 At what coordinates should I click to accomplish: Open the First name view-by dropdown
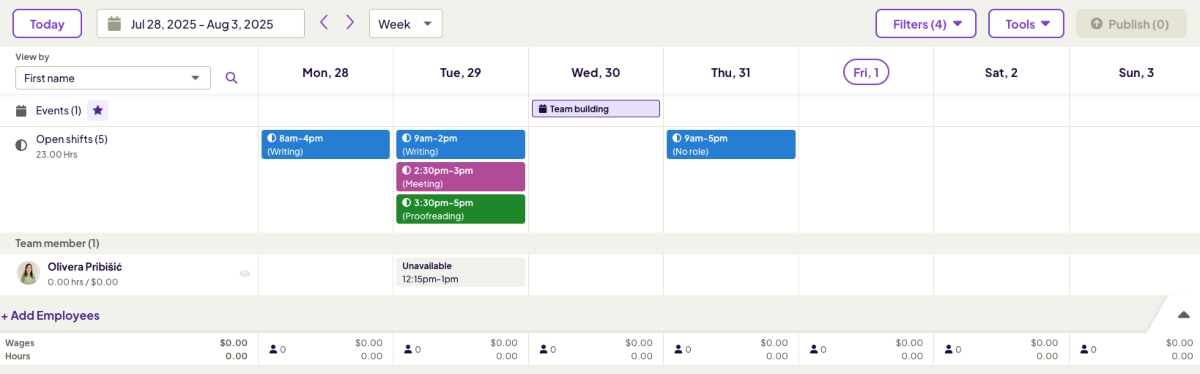[x=113, y=78]
